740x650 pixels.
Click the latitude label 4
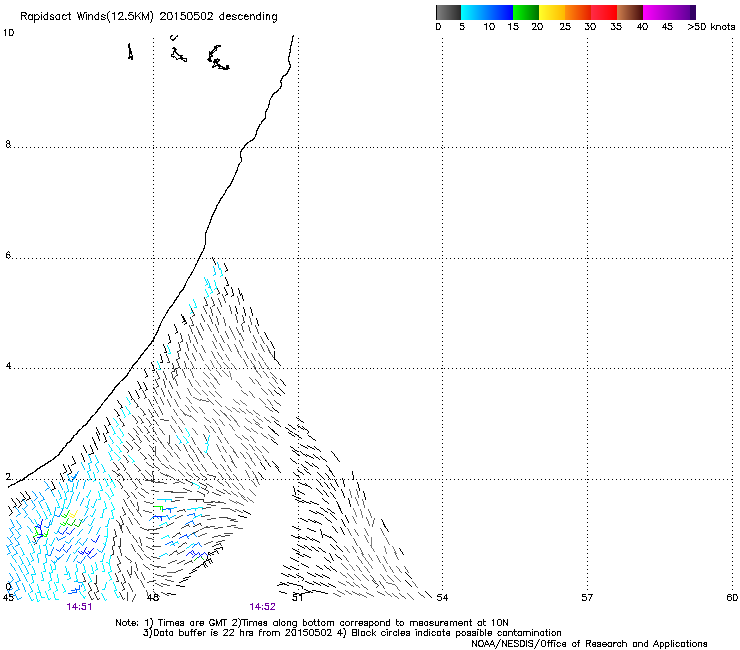coord(8,365)
